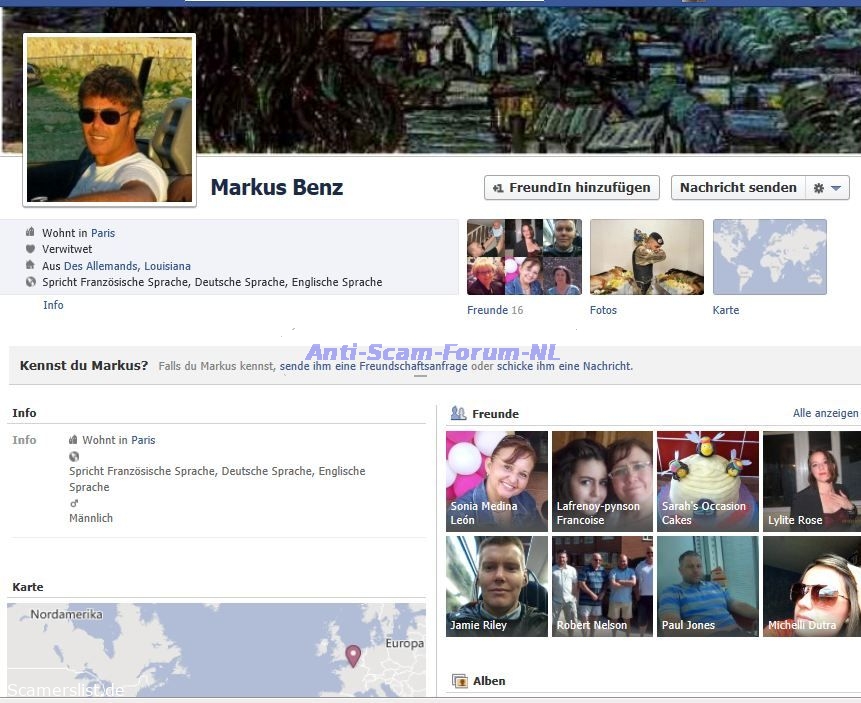Click the profile picture of Markus Benz
The image size is (861, 703).
pyautogui.click(x=110, y=120)
